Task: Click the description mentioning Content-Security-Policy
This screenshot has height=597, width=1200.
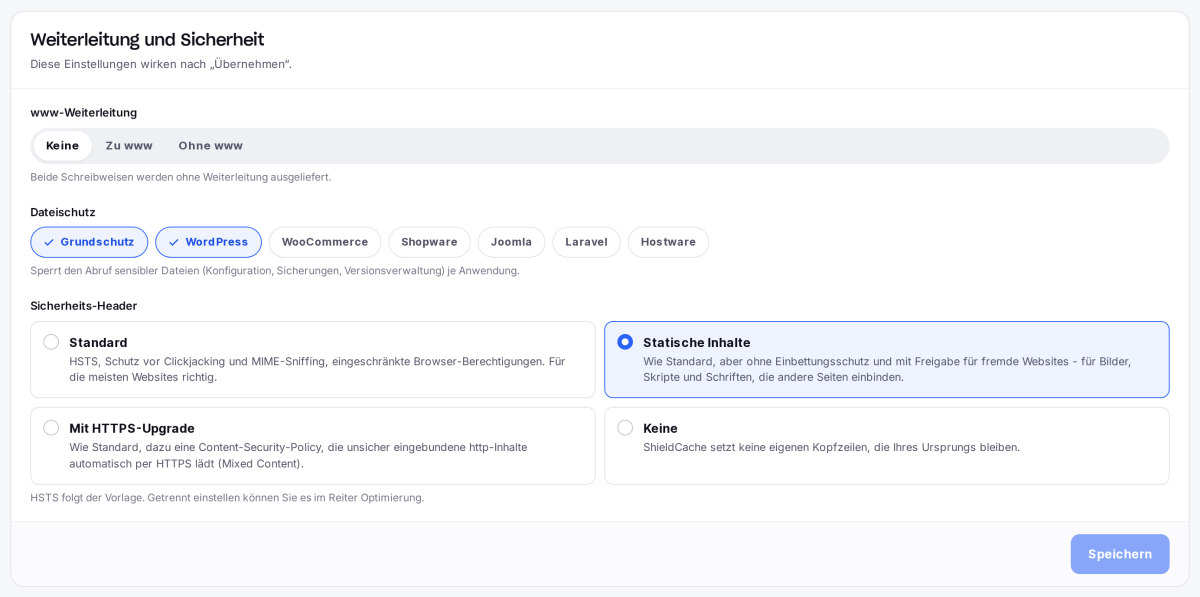Action: click(x=298, y=455)
